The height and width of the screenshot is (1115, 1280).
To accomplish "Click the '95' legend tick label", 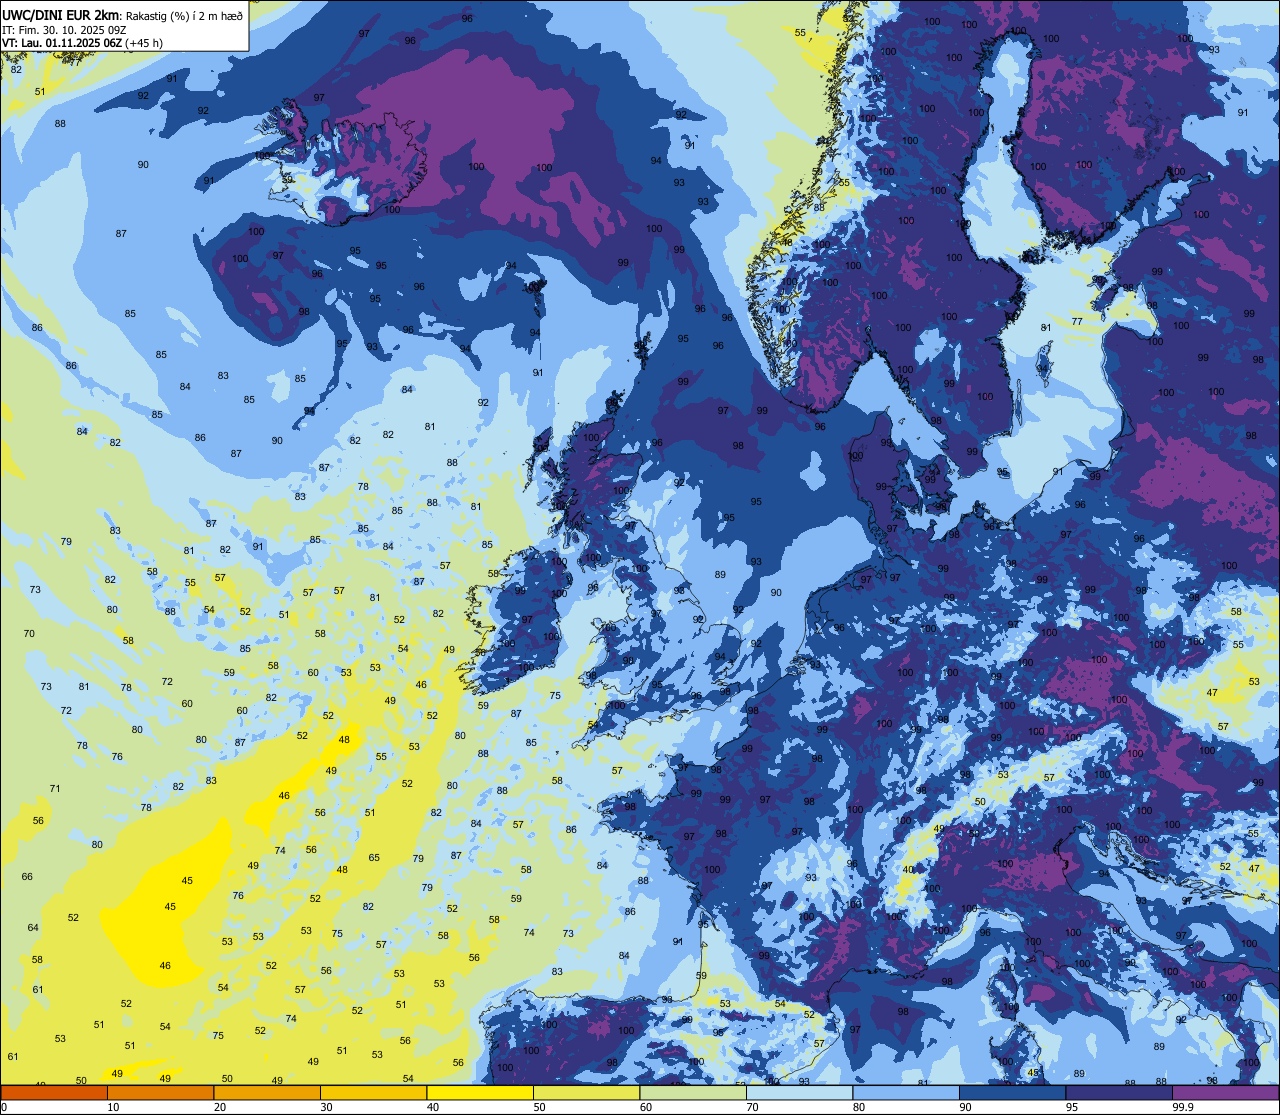I will coord(1073,1107).
